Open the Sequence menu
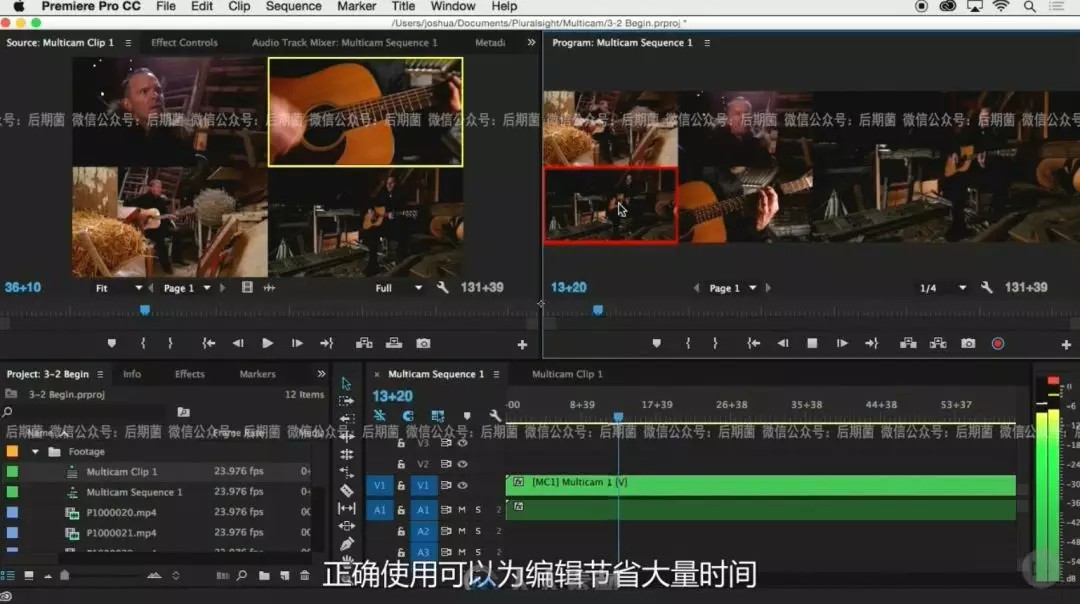Screen dimensions: 1080x604 (293, 6)
